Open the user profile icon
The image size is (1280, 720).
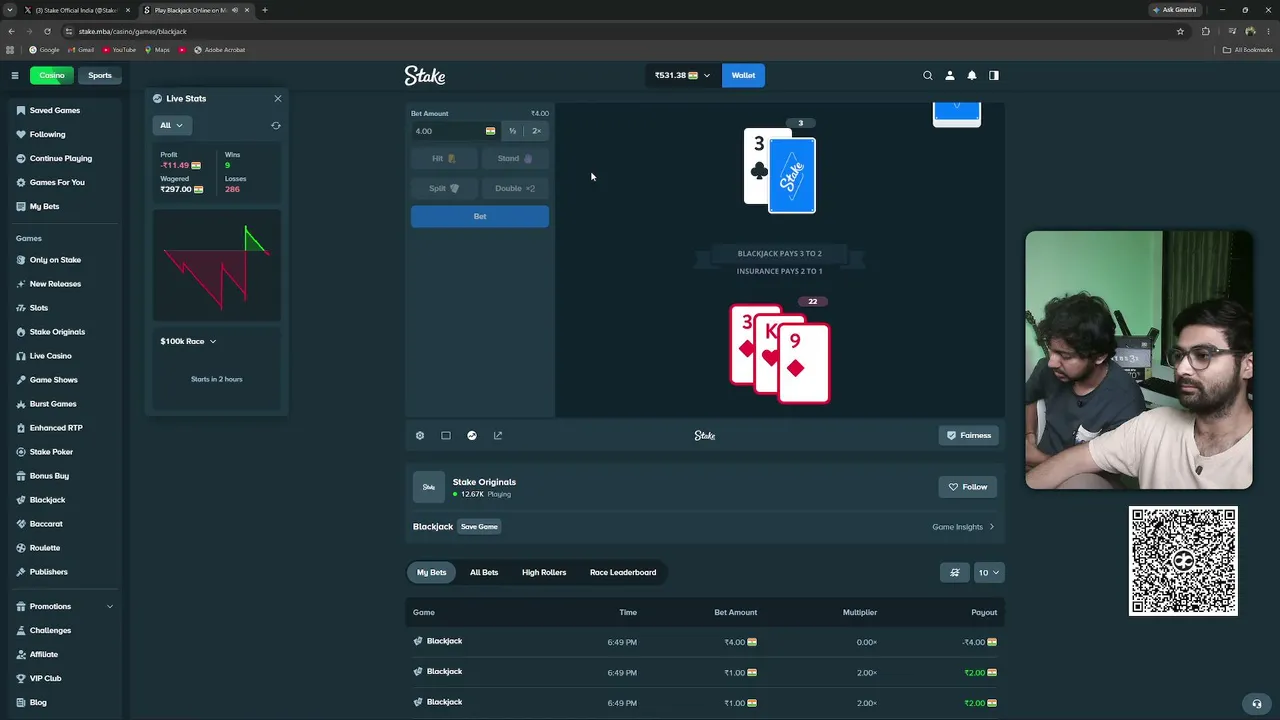[950, 75]
